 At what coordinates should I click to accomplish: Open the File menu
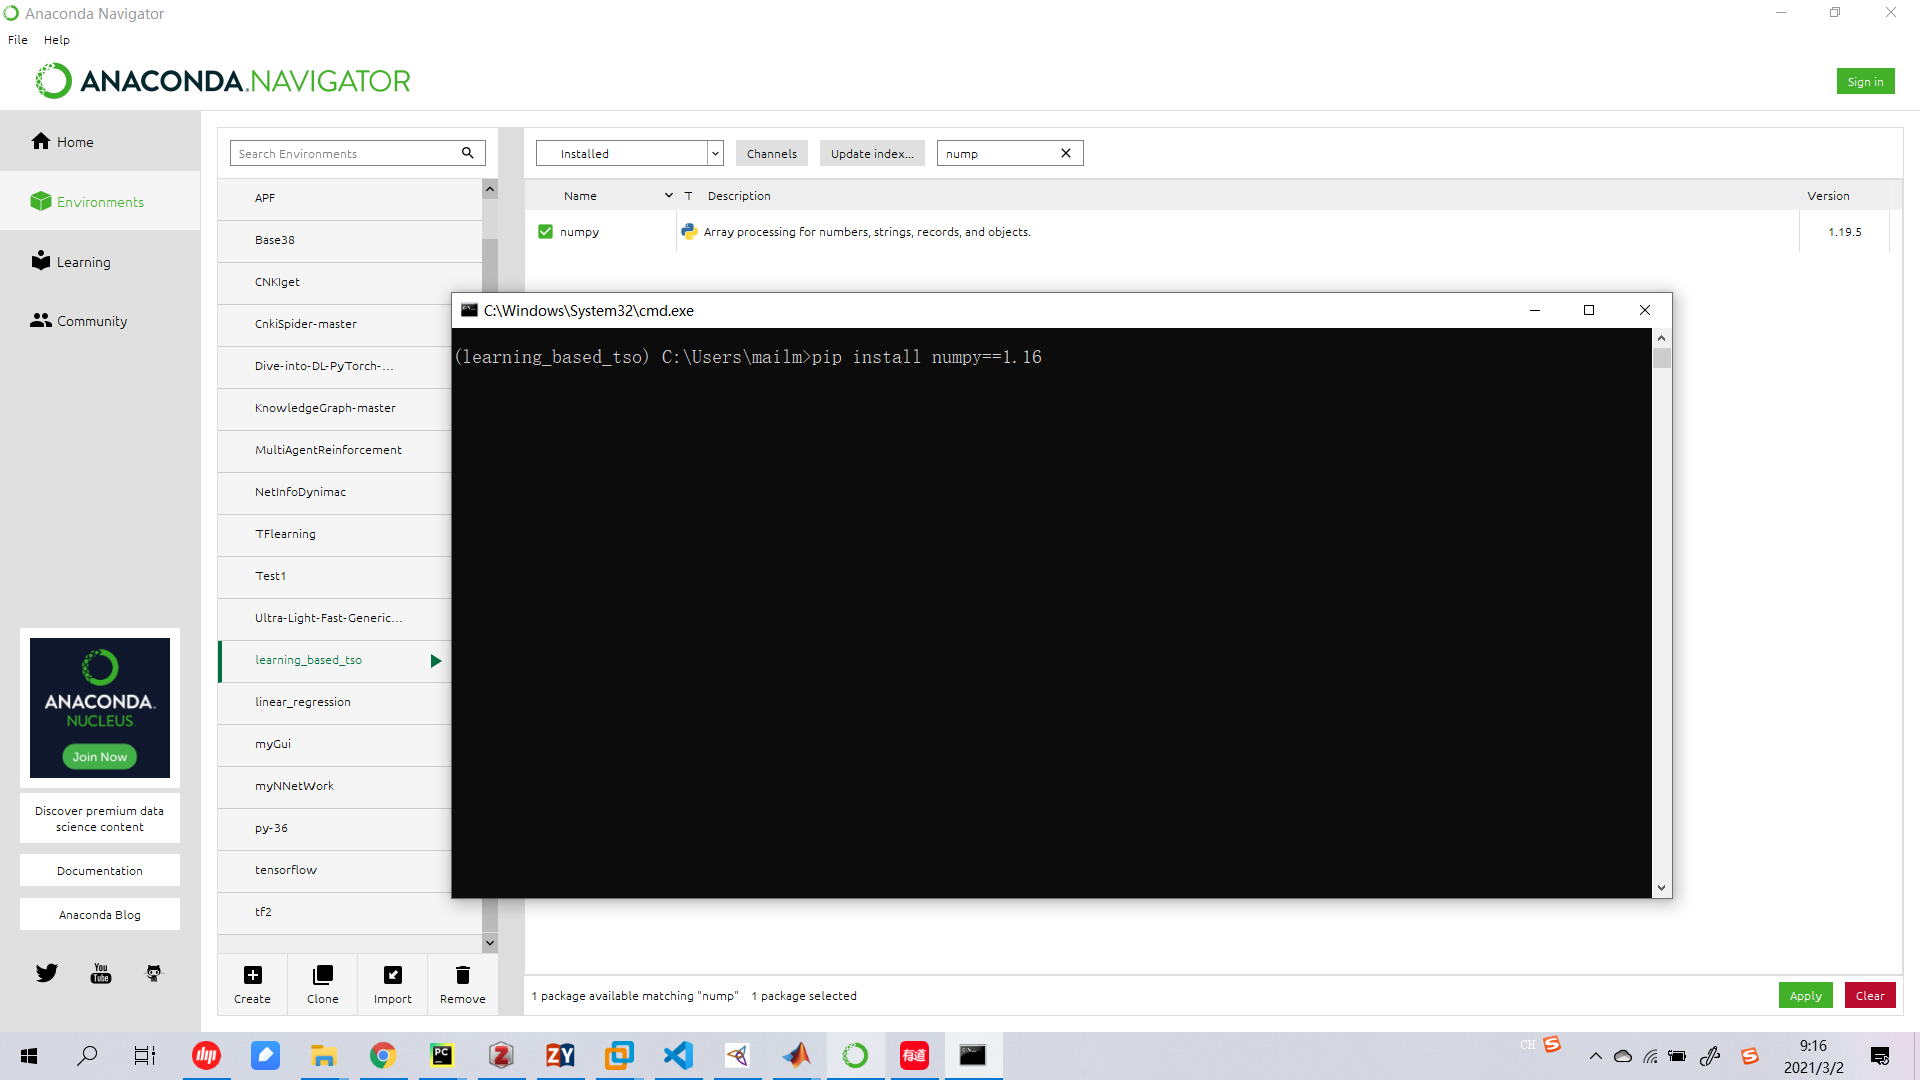pyautogui.click(x=18, y=40)
